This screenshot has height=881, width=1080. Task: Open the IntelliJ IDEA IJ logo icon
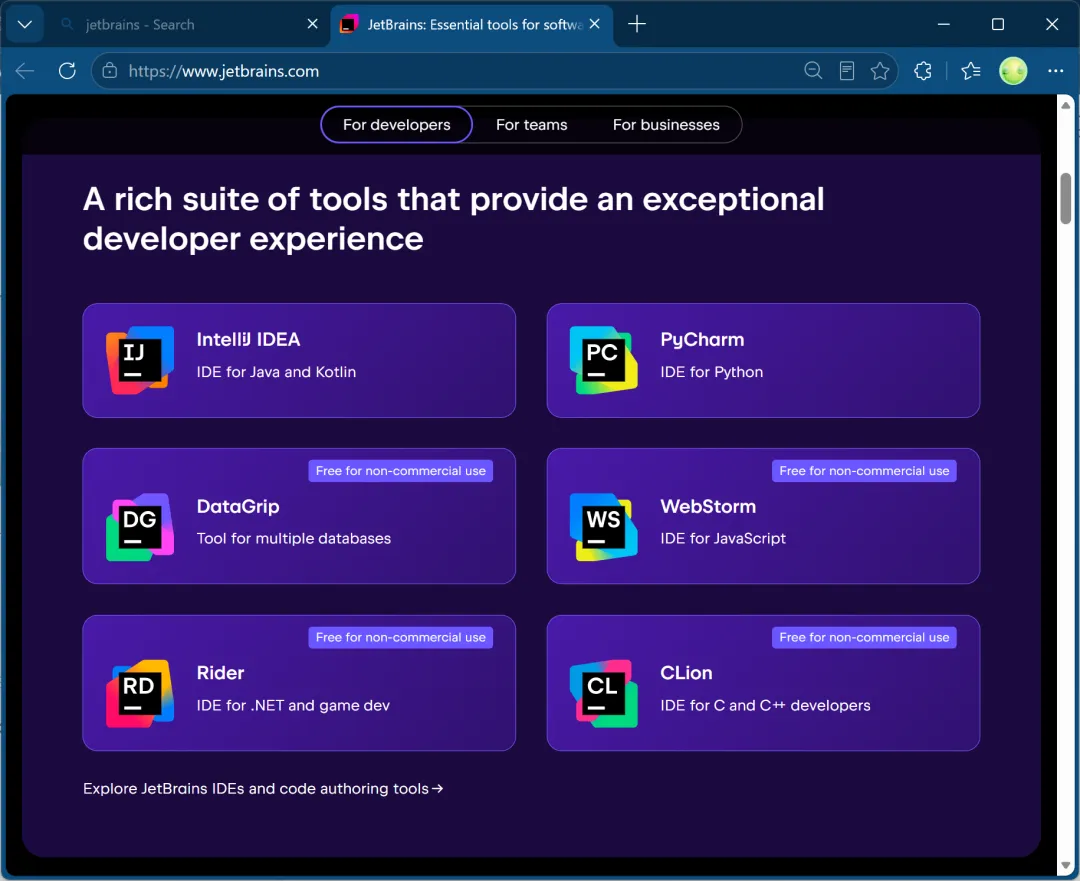tap(140, 360)
